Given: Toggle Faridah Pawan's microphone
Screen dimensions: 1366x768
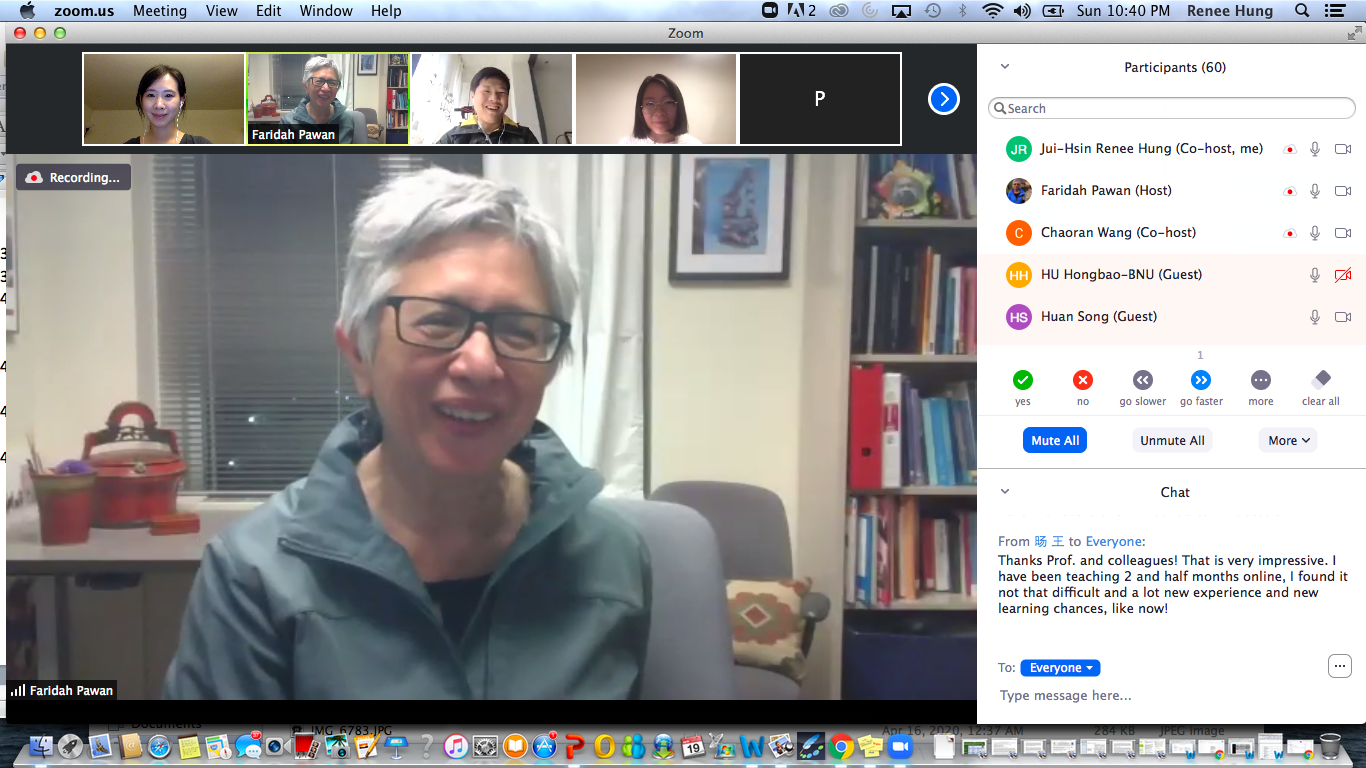Looking at the screenshot, I should click(1315, 191).
